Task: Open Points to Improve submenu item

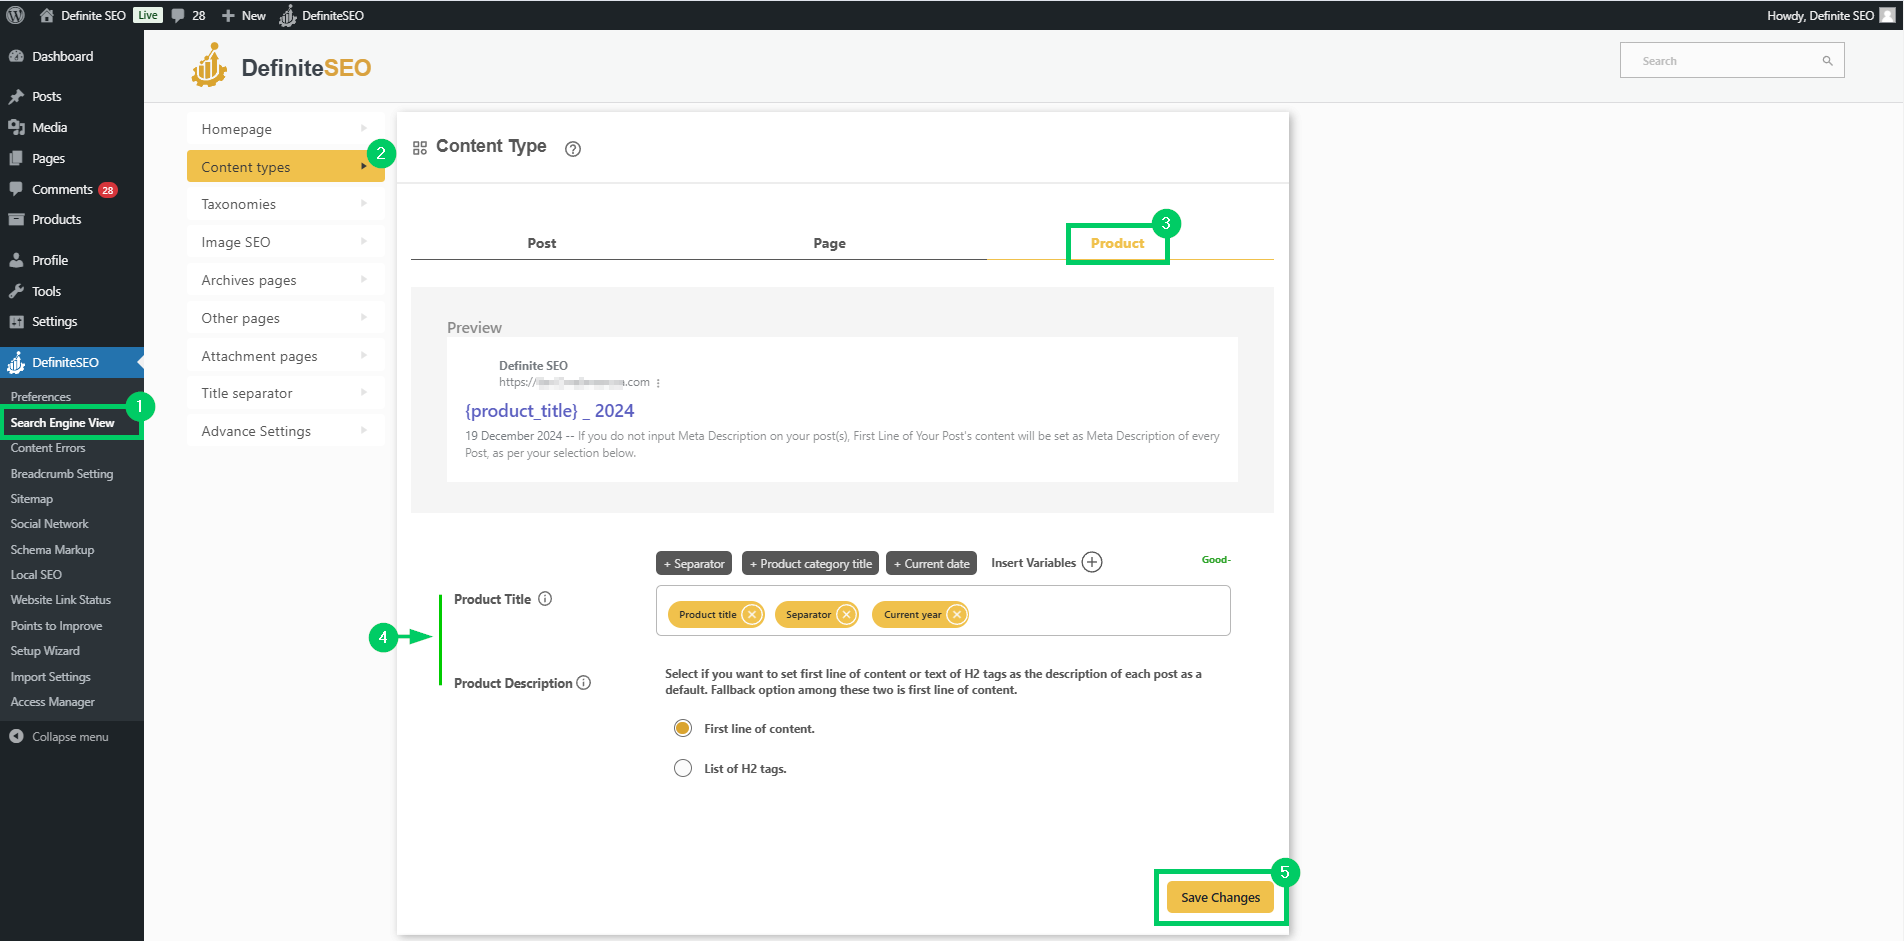Action: point(56,626)
